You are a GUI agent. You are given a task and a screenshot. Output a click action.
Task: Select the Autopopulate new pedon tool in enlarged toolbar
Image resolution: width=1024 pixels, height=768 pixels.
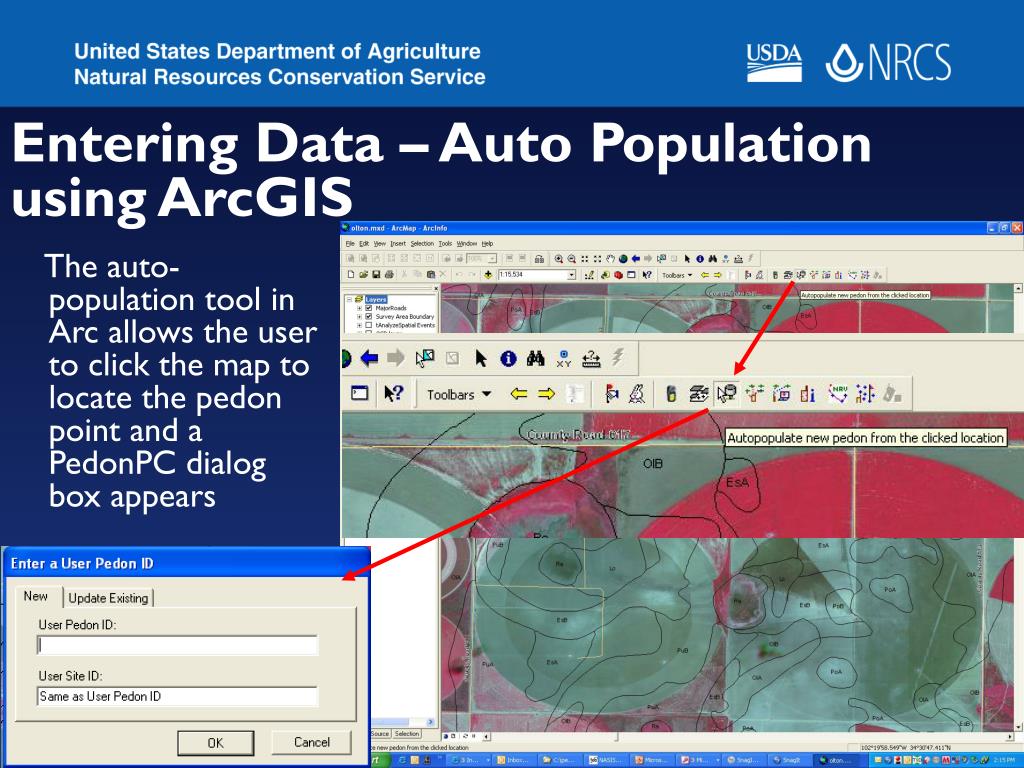[726, 393]
